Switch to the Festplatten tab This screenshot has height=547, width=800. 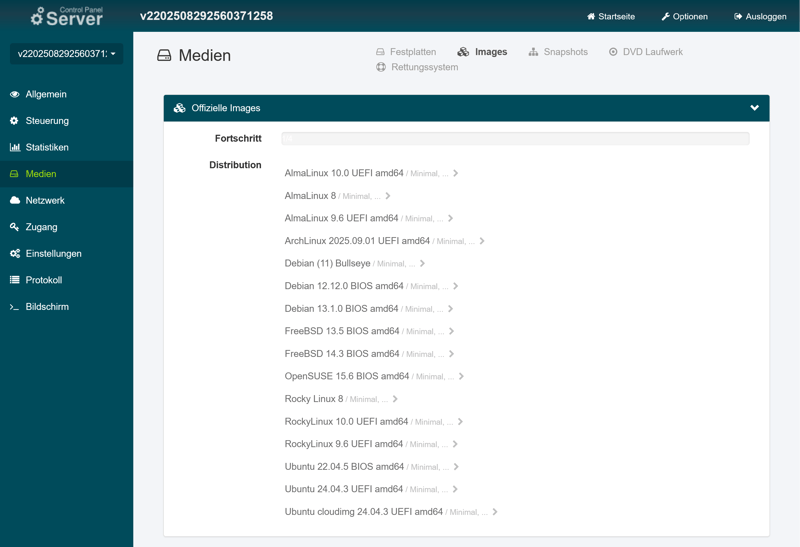[x=406, y=52]
